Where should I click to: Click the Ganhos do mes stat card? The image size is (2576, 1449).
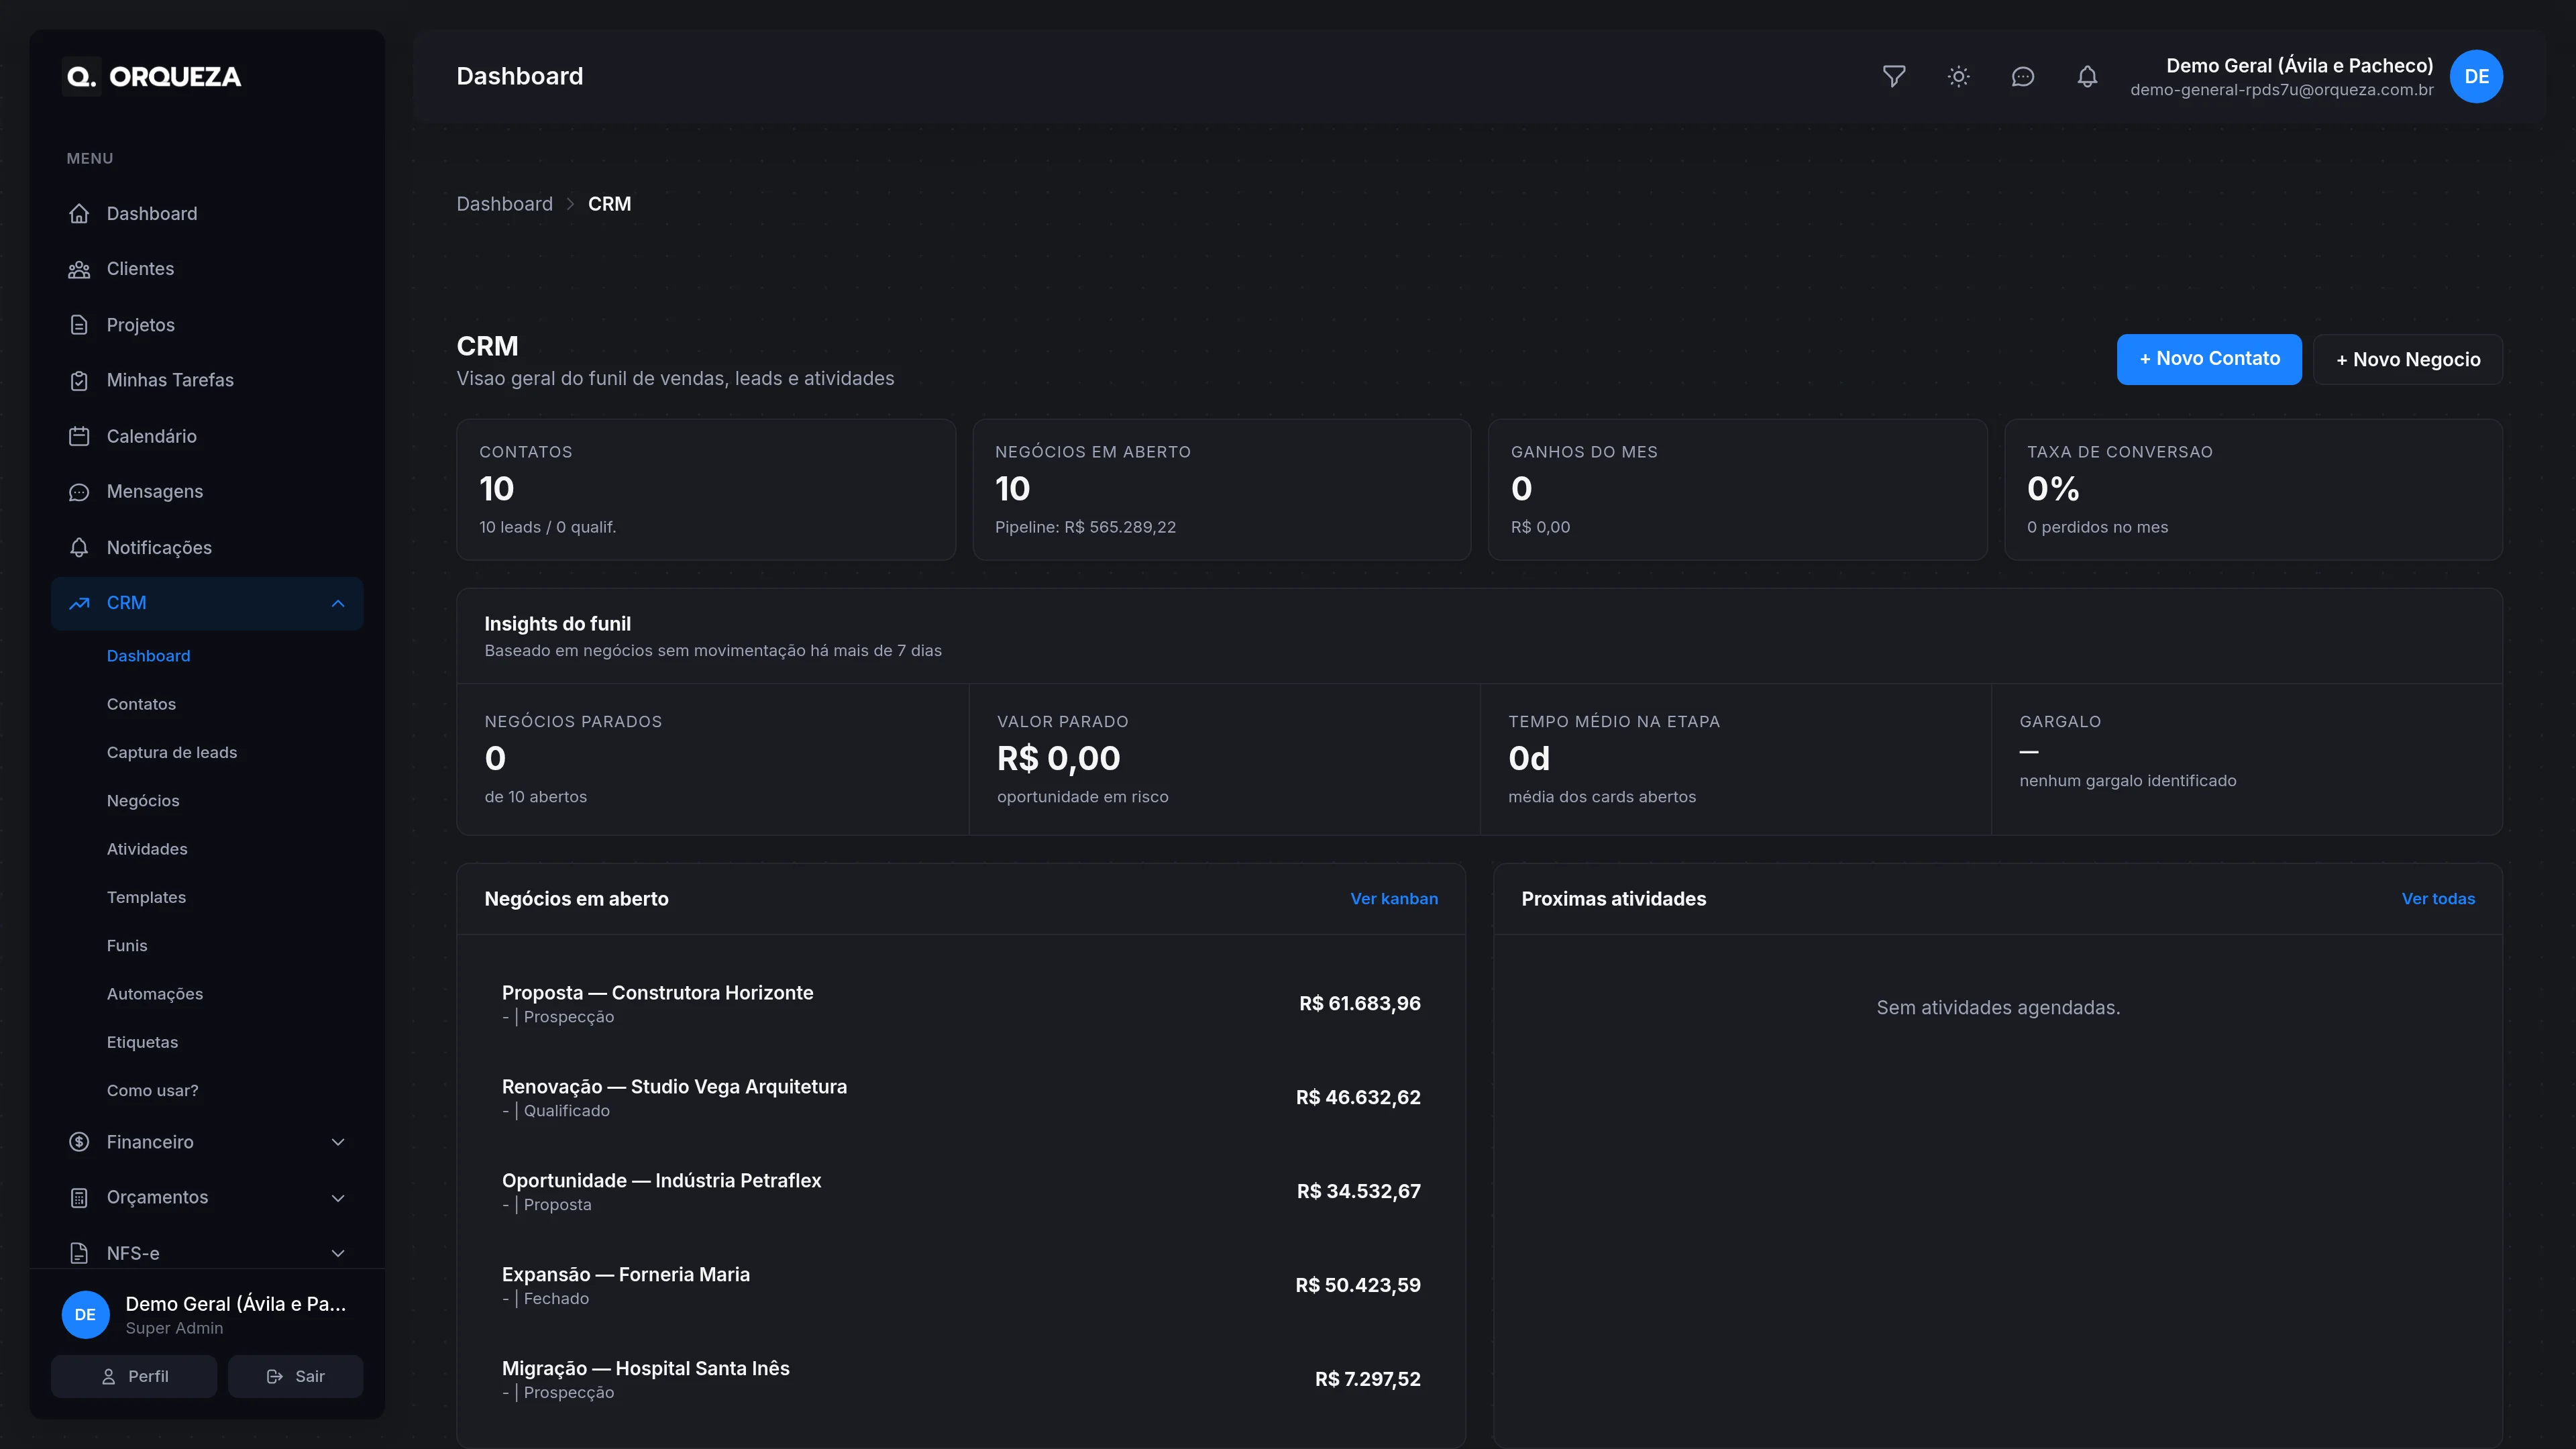[x=1737, y=490]
